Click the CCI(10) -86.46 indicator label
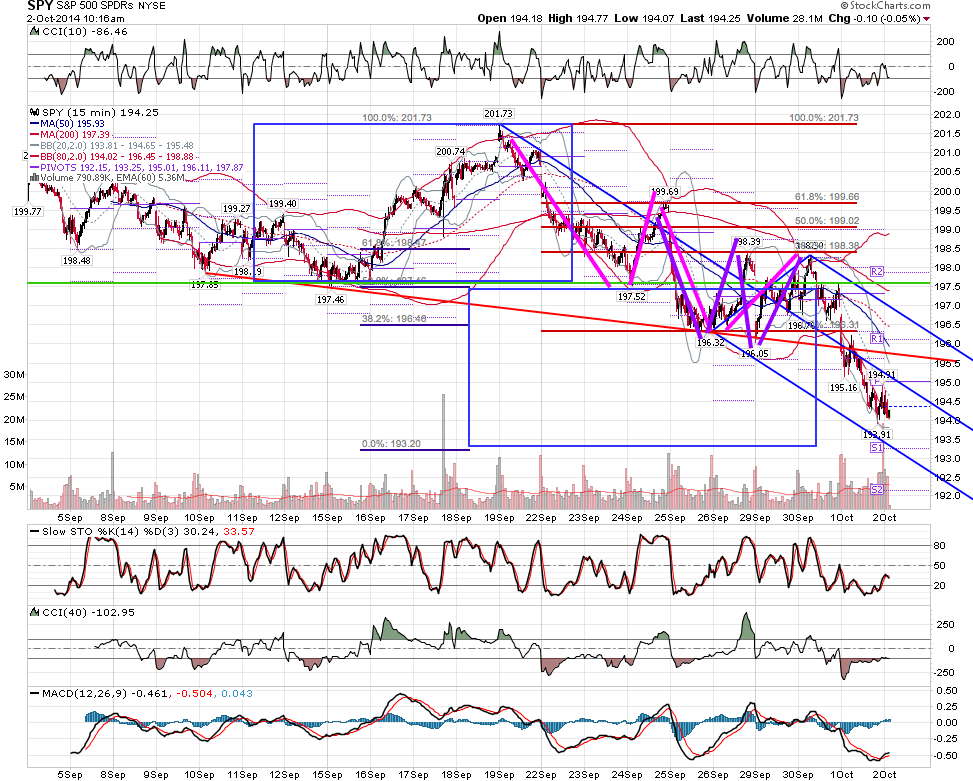The height and width of the screenshot is (781, 973). point(84,32)
